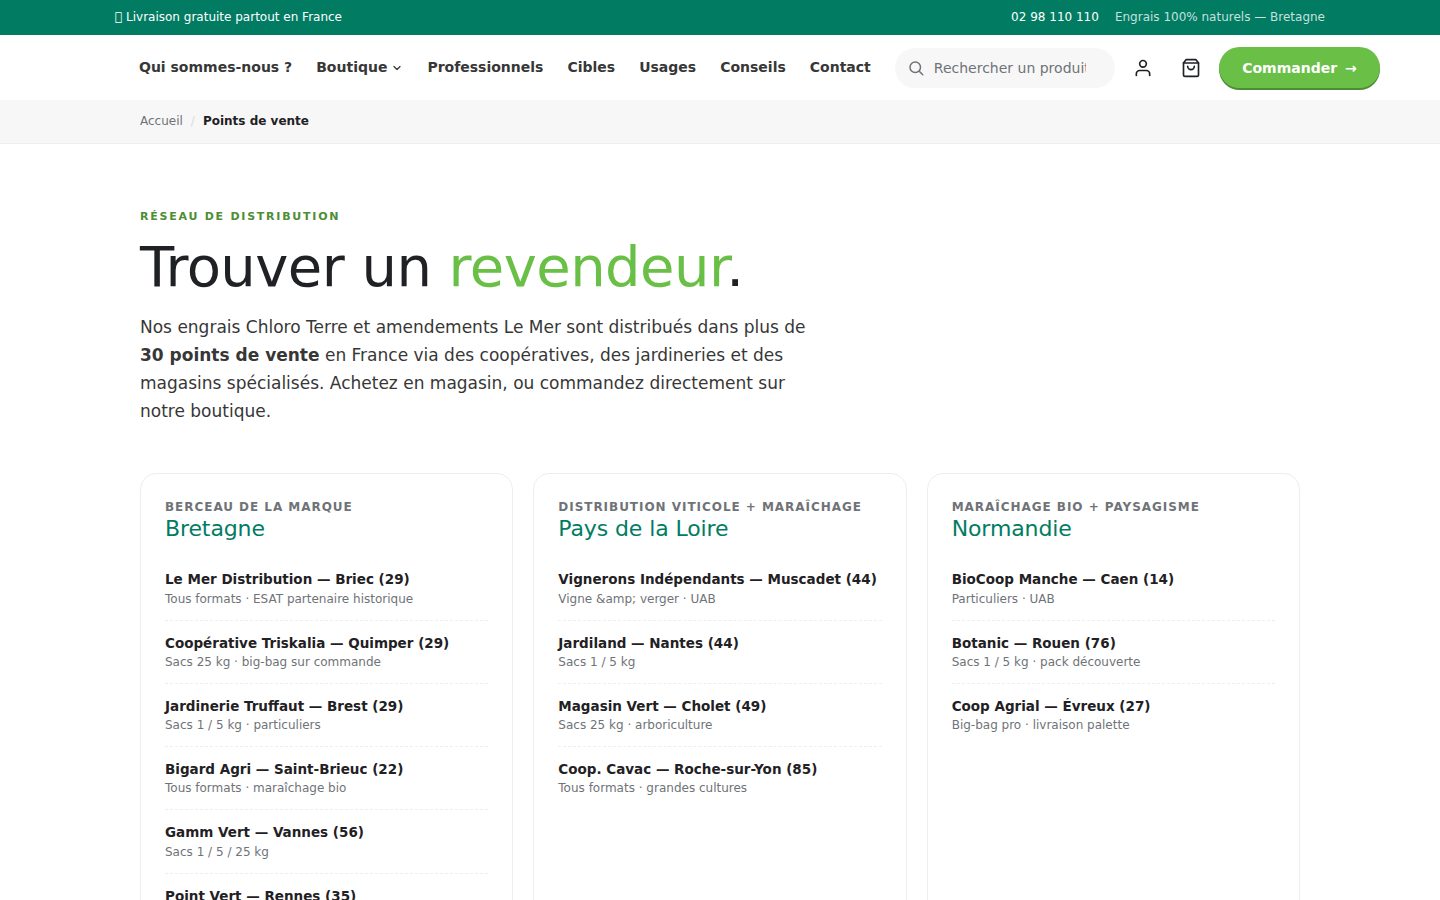Click Gamm Vert — Vannes (56)
Image resolution: width=1440 pixels, height=900 pixels.
(264, 832)
